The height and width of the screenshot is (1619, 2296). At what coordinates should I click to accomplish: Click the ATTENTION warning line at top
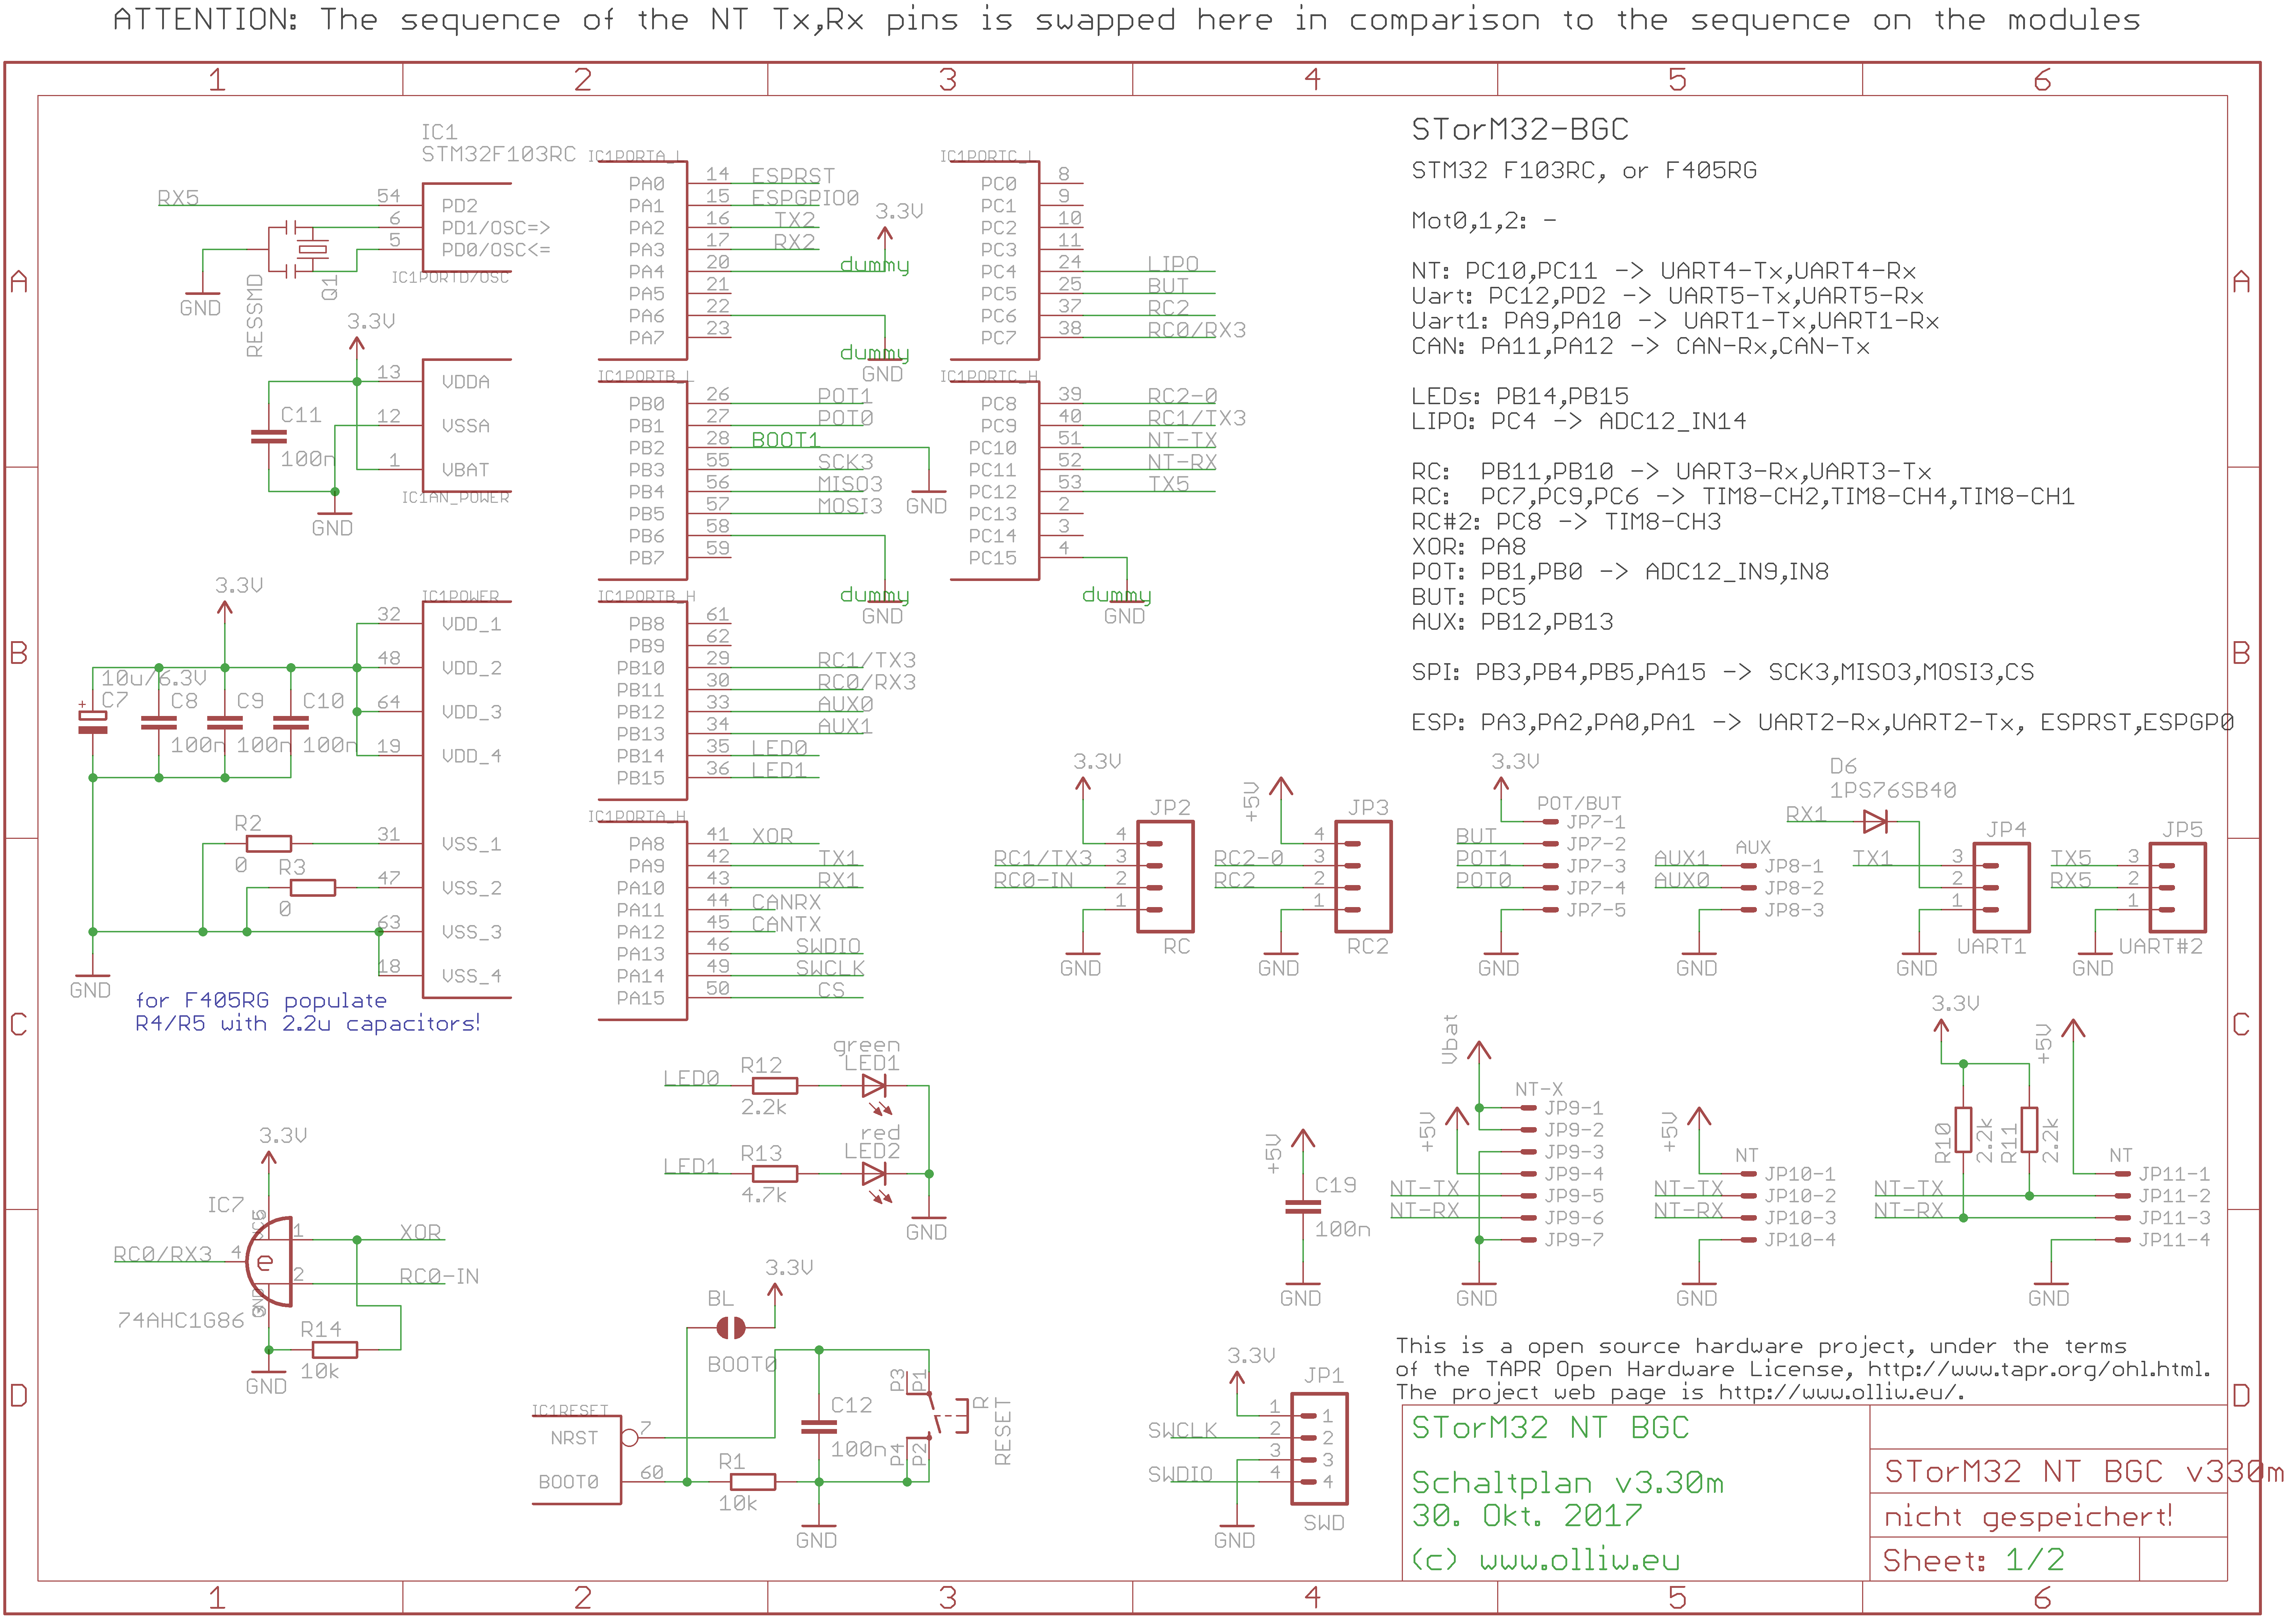[1126, 20]
